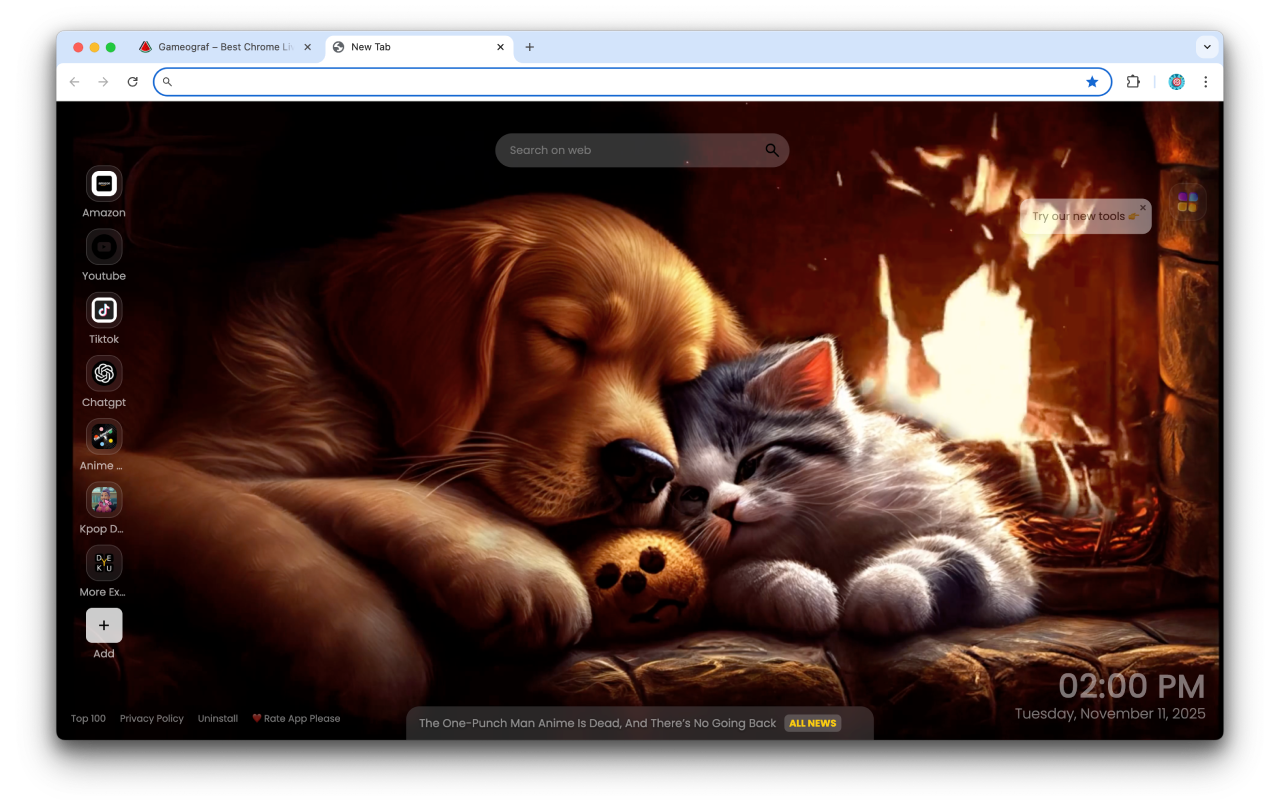
Task: Close the Gameograf tab
Action: pos(307,47)
